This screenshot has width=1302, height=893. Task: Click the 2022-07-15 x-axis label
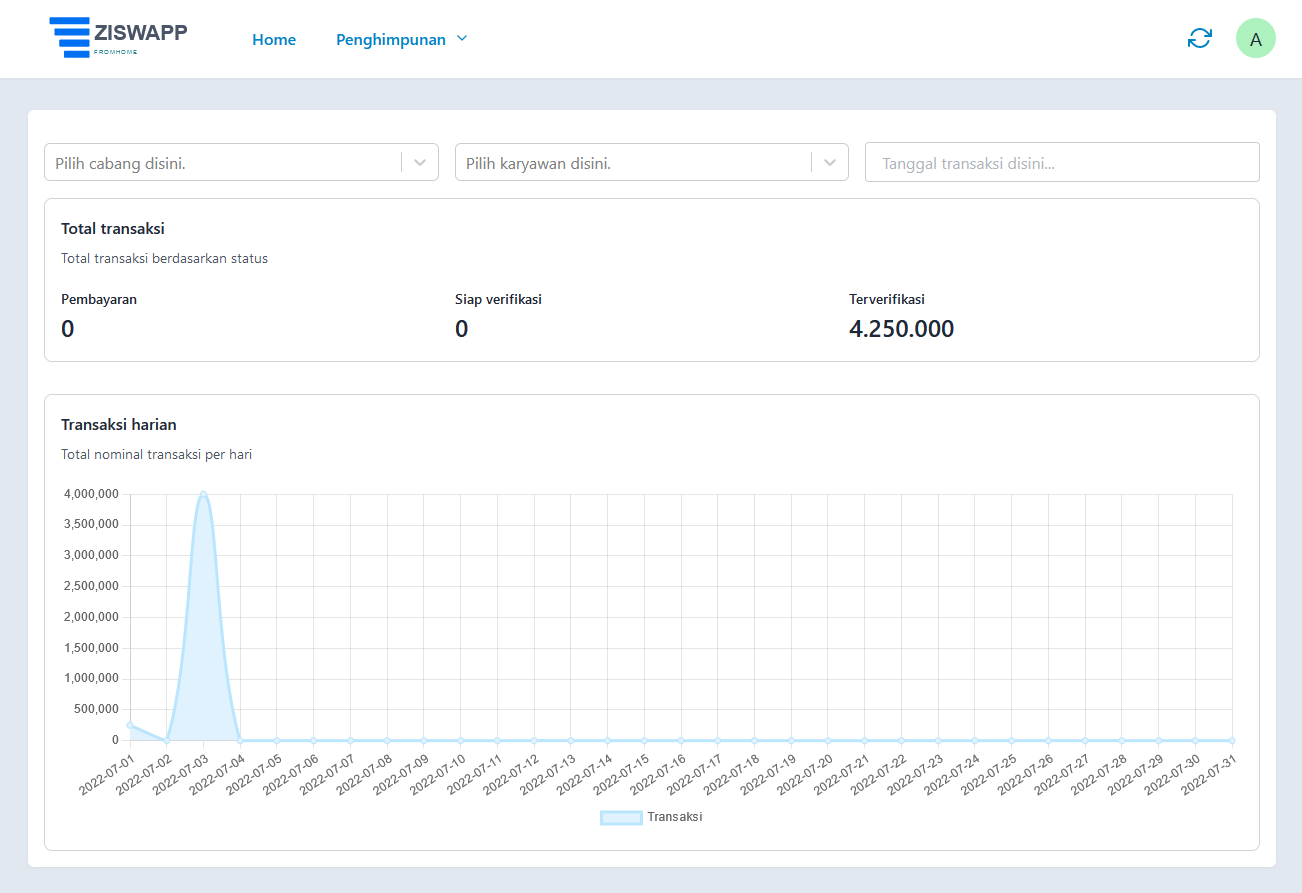[x=621, y=775]
